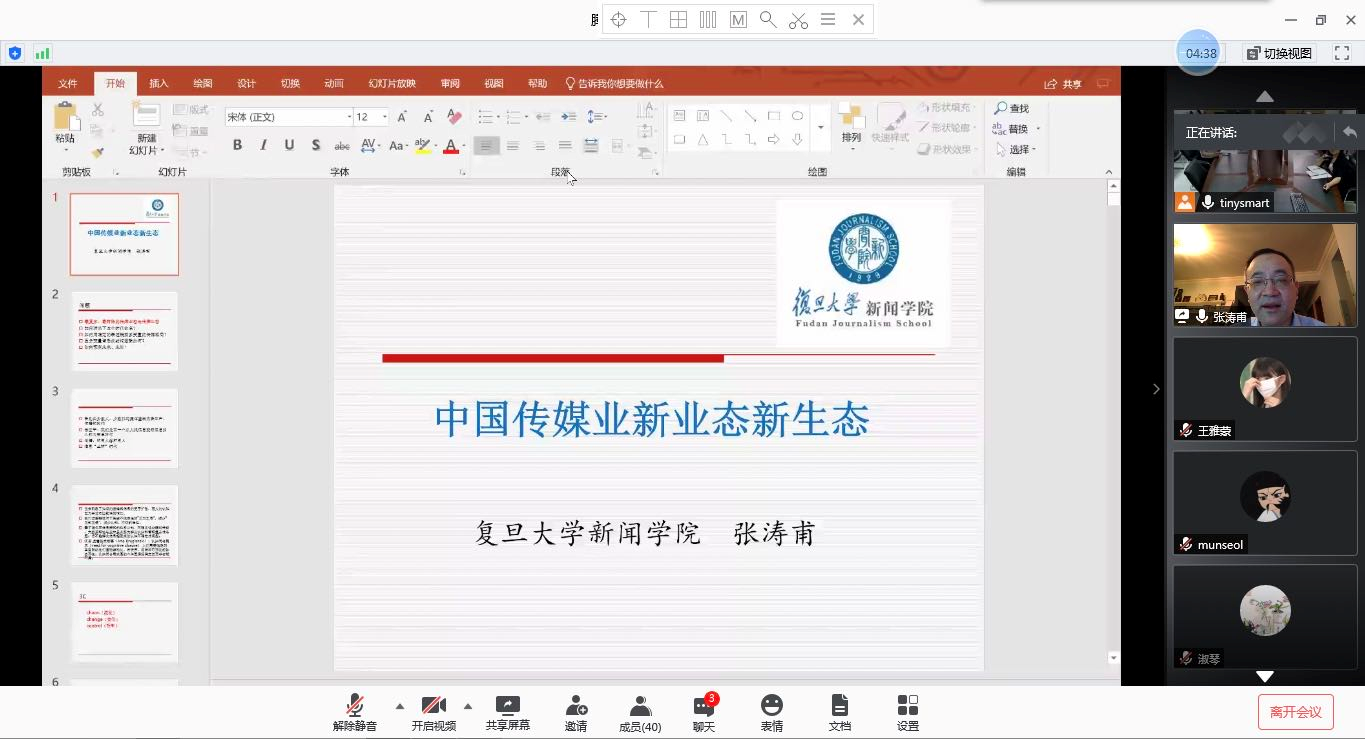Viewport: 1365px width, 739px height.
Task: Open the meeting documents (文档)
Action: [x=840, y=713]
